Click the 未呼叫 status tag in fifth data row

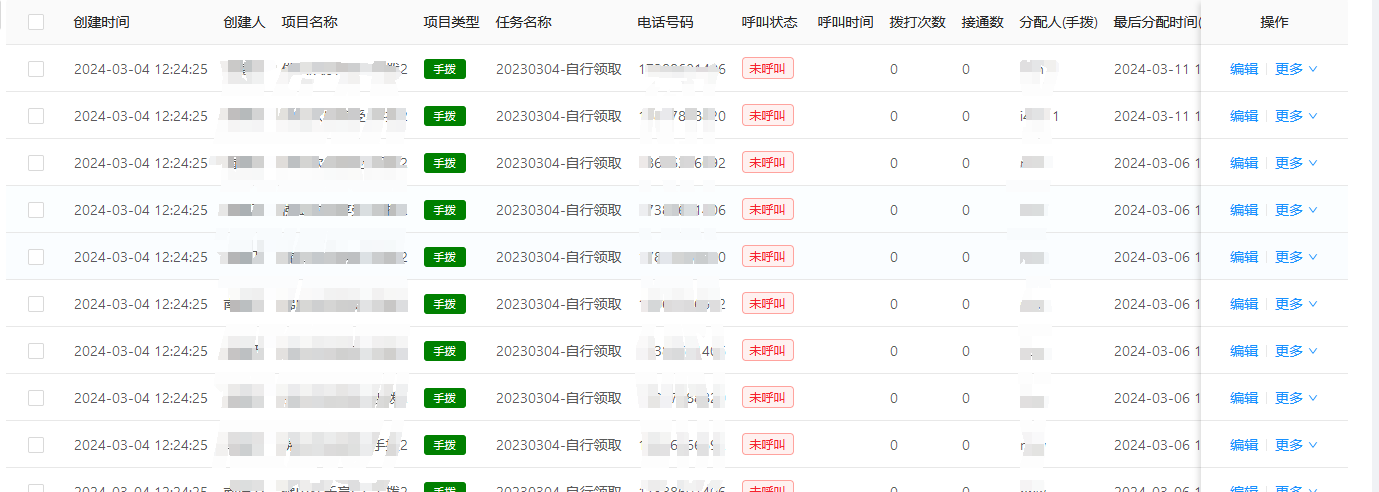click(768, 257)
